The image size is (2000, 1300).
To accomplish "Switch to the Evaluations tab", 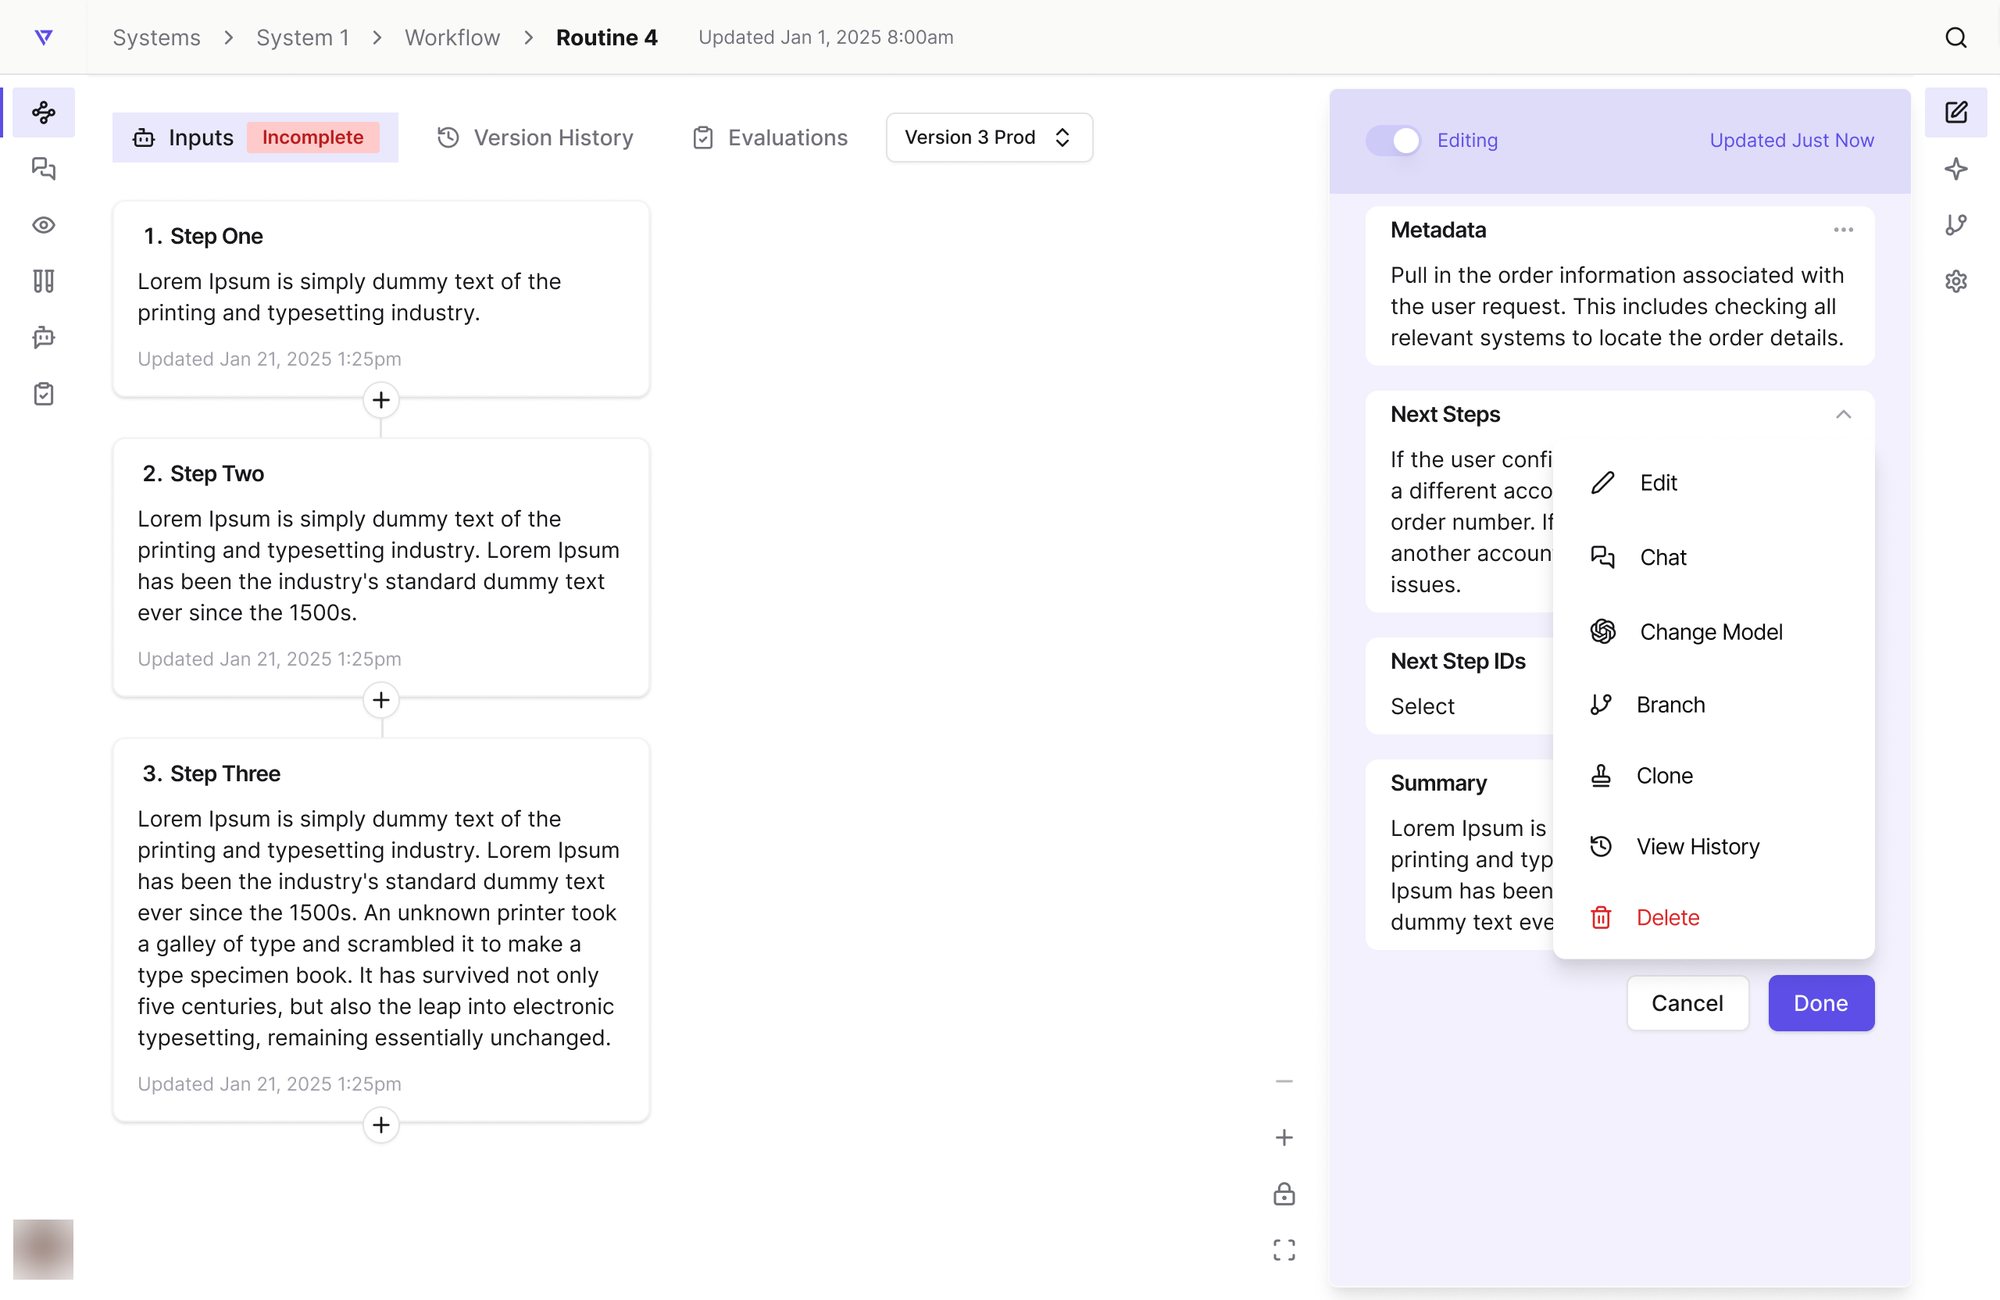I will pos(769,137).
